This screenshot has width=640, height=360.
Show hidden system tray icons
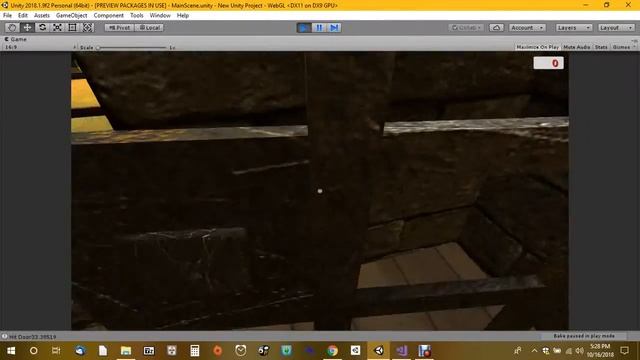click(x=534, y=351)
